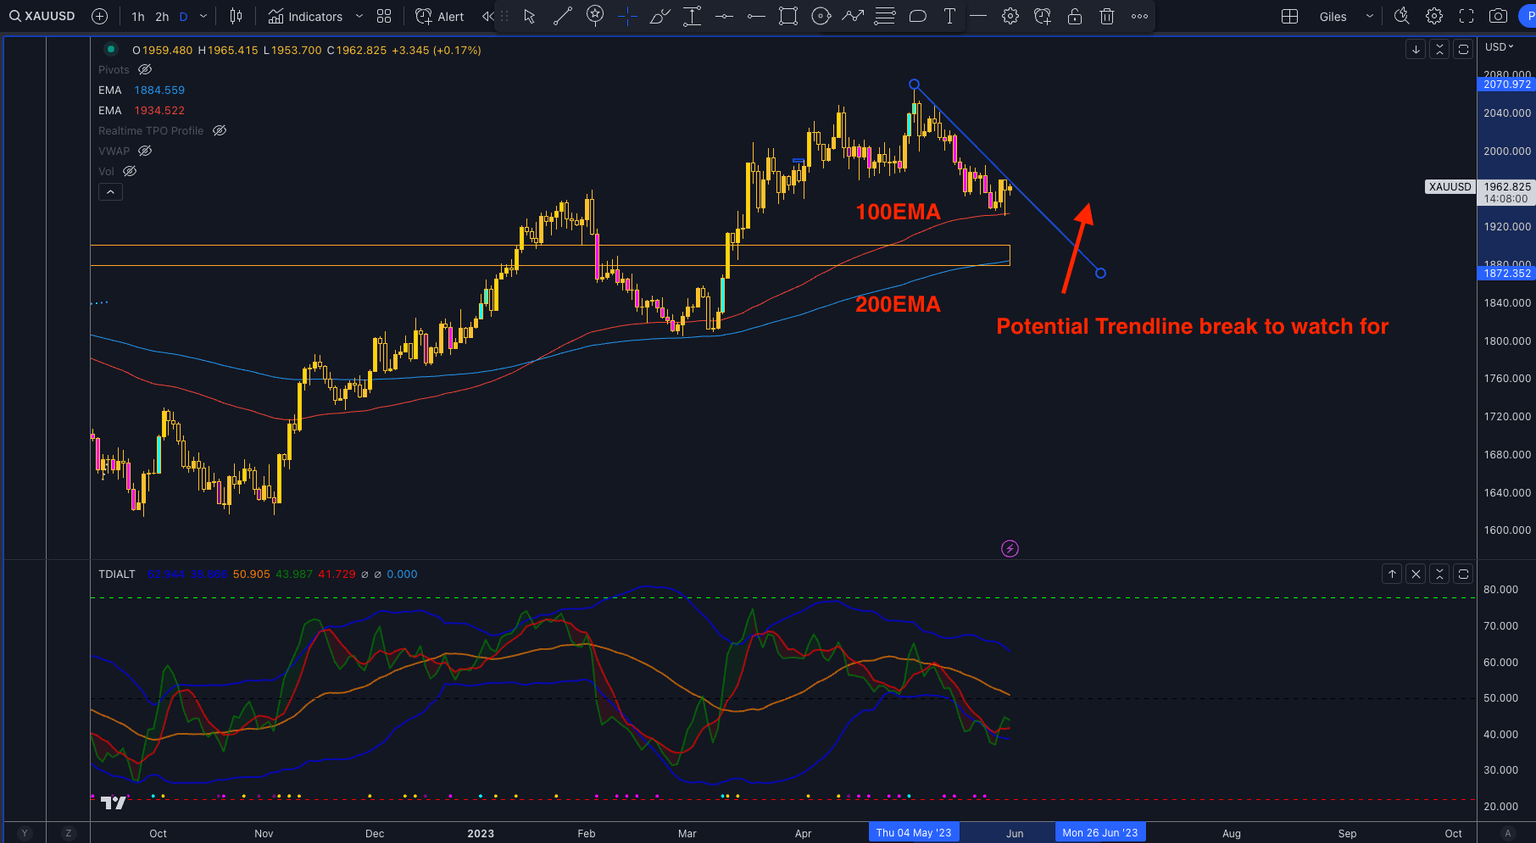Open the Giles saved layout

[x=1333, y=17]
